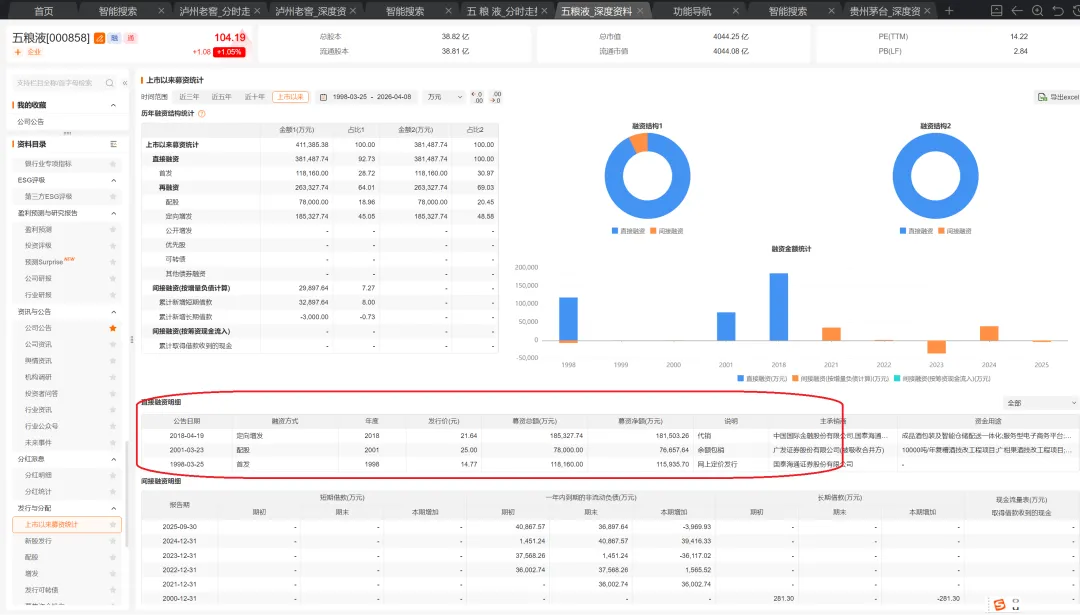Select the 近三年 time range
The height and width of the screenshot is (615, 1080).
pos(189,97)
